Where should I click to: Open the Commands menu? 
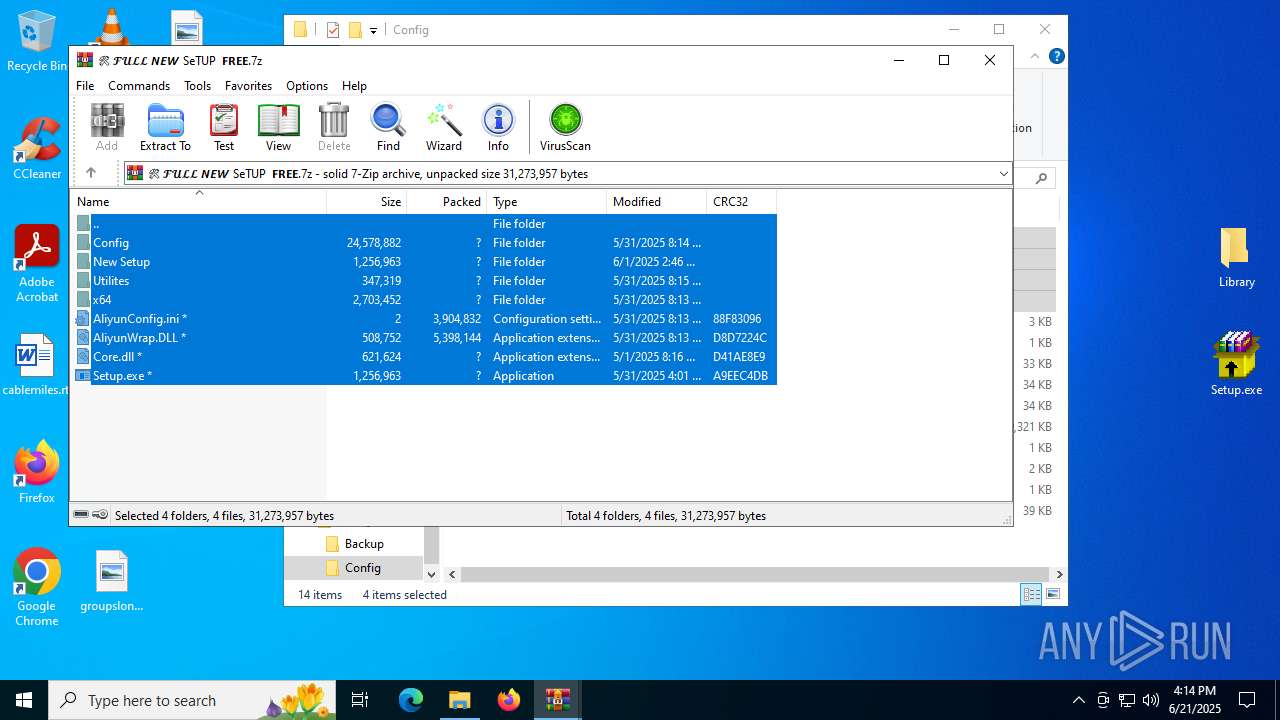pos(139,86)
